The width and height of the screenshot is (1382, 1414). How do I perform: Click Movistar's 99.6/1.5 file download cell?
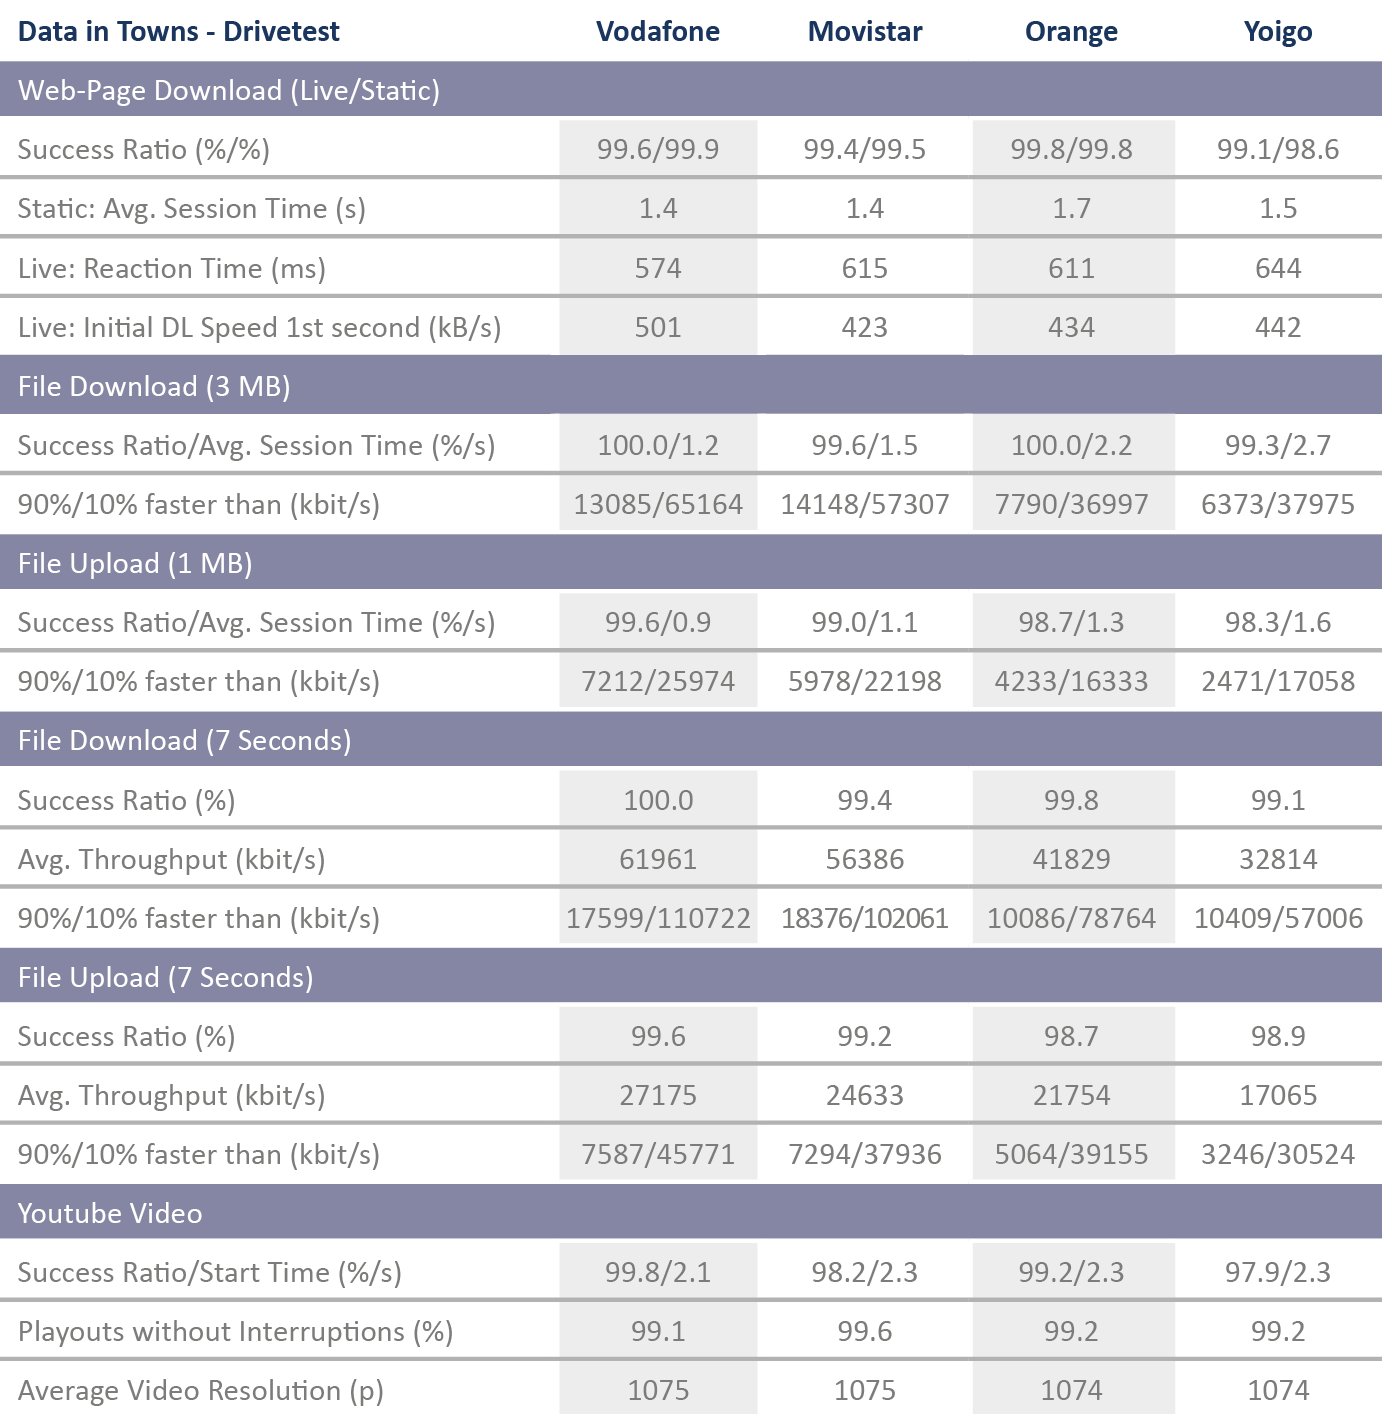(865, 445)
